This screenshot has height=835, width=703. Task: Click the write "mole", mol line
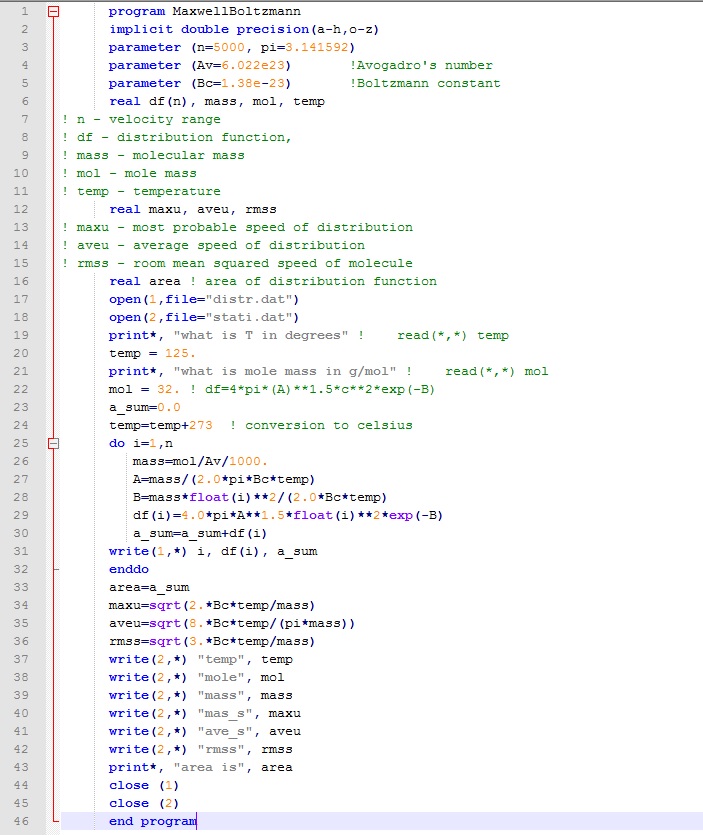[197, 677]
